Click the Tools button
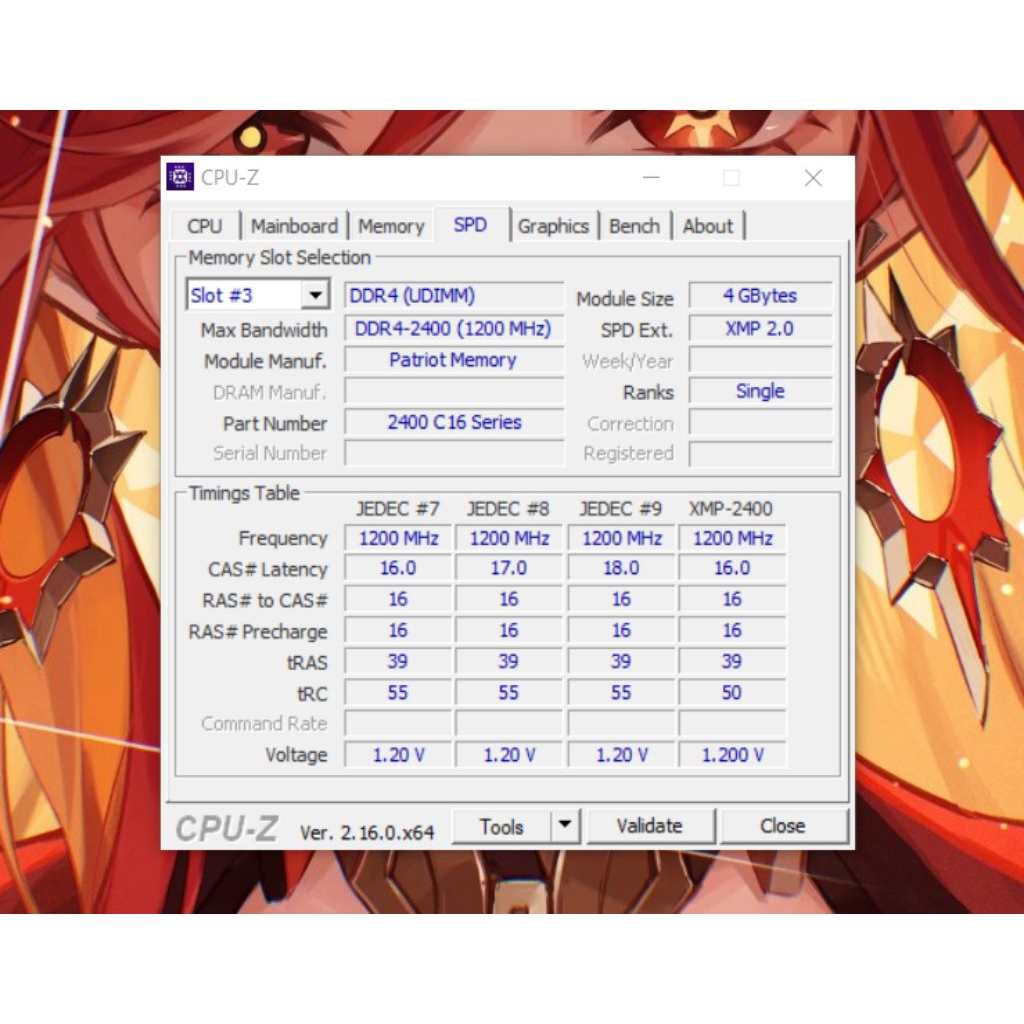The height and width of the screenshot is (1024, 1024). point(501,826)
